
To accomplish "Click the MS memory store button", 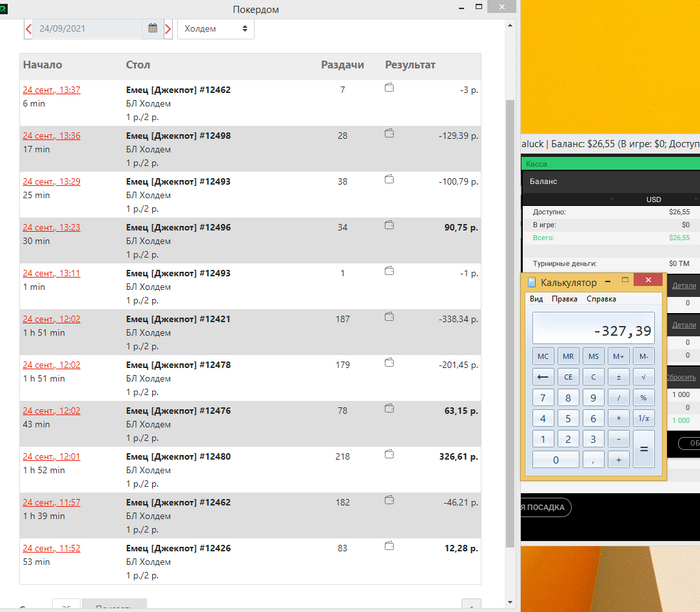I will click(x=593, y=356).
